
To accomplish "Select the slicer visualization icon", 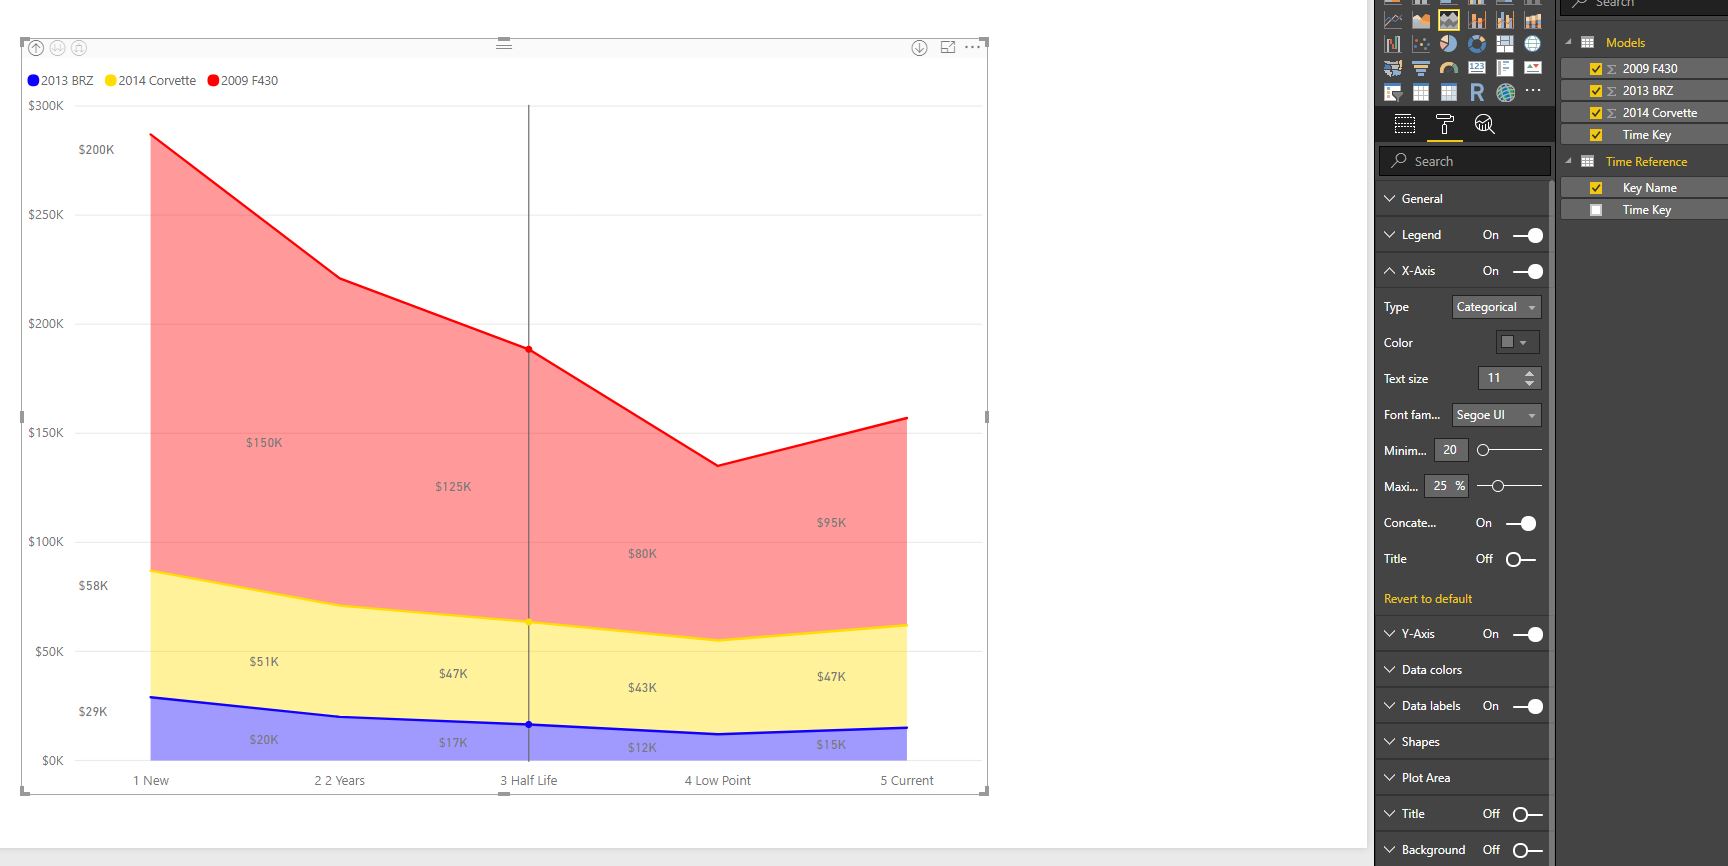I will [1393, 93].
